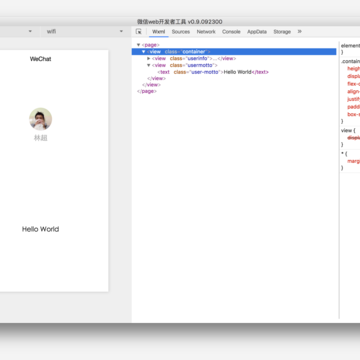Open the Wxml tab
The width and height of the screenshot is (360, 360).
pos(159,32)
